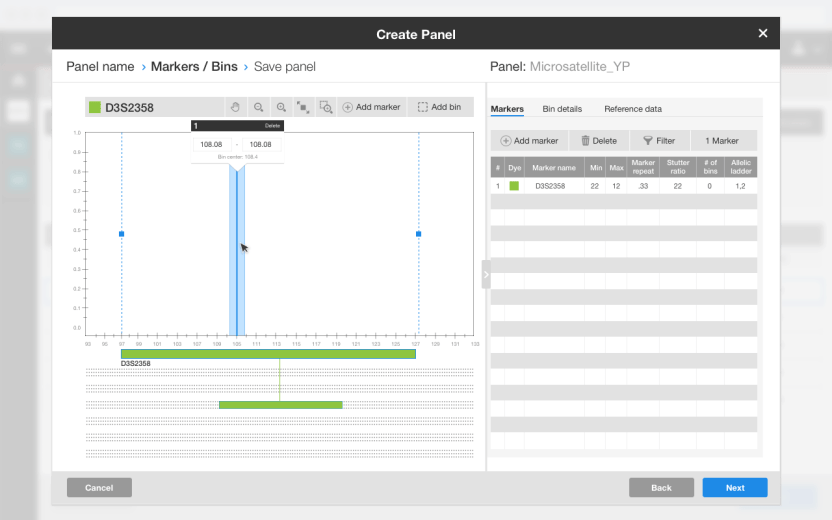The width and height of the screenshot is (832, 520).
Task: Click the panel name Microsatellite_YP
Action: pyautogui.click(x=580, y=66)
